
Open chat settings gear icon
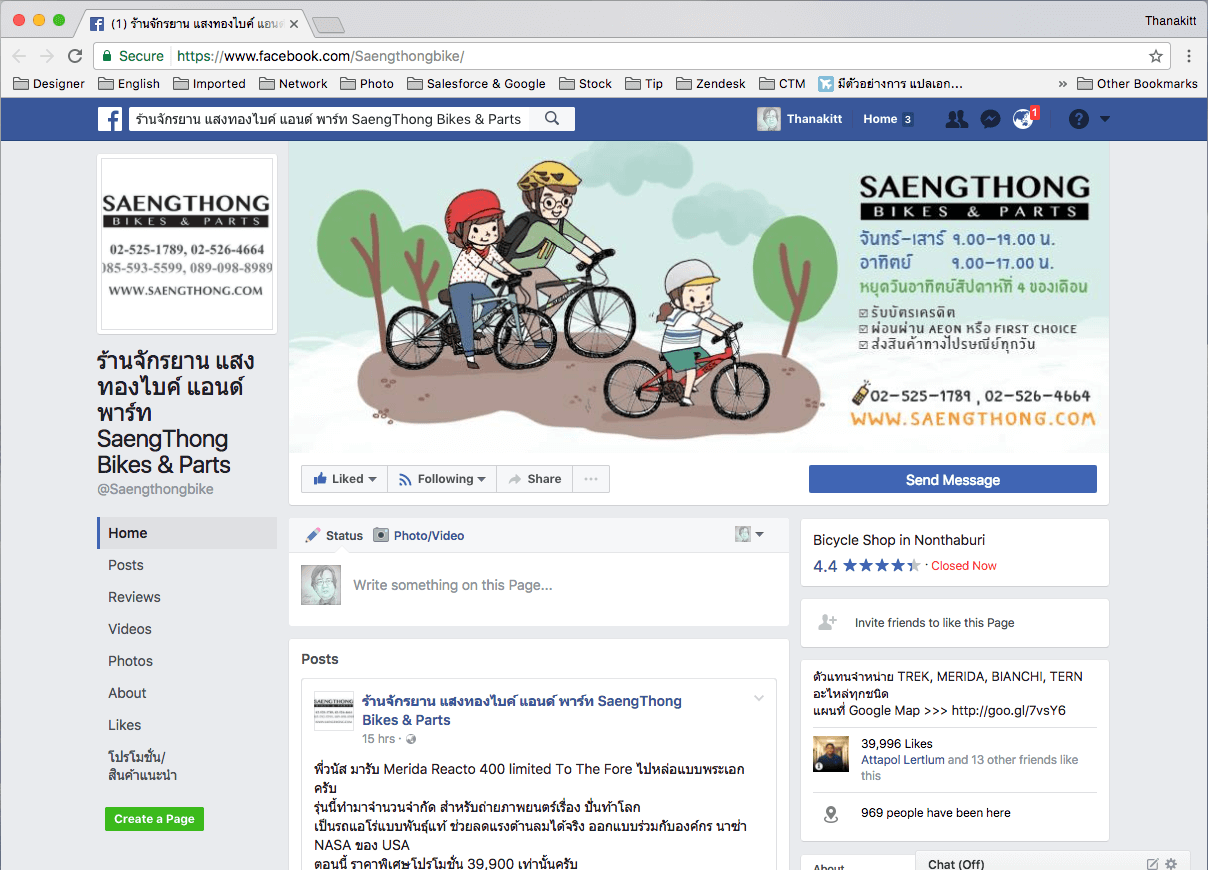(x=1171, y=864)
